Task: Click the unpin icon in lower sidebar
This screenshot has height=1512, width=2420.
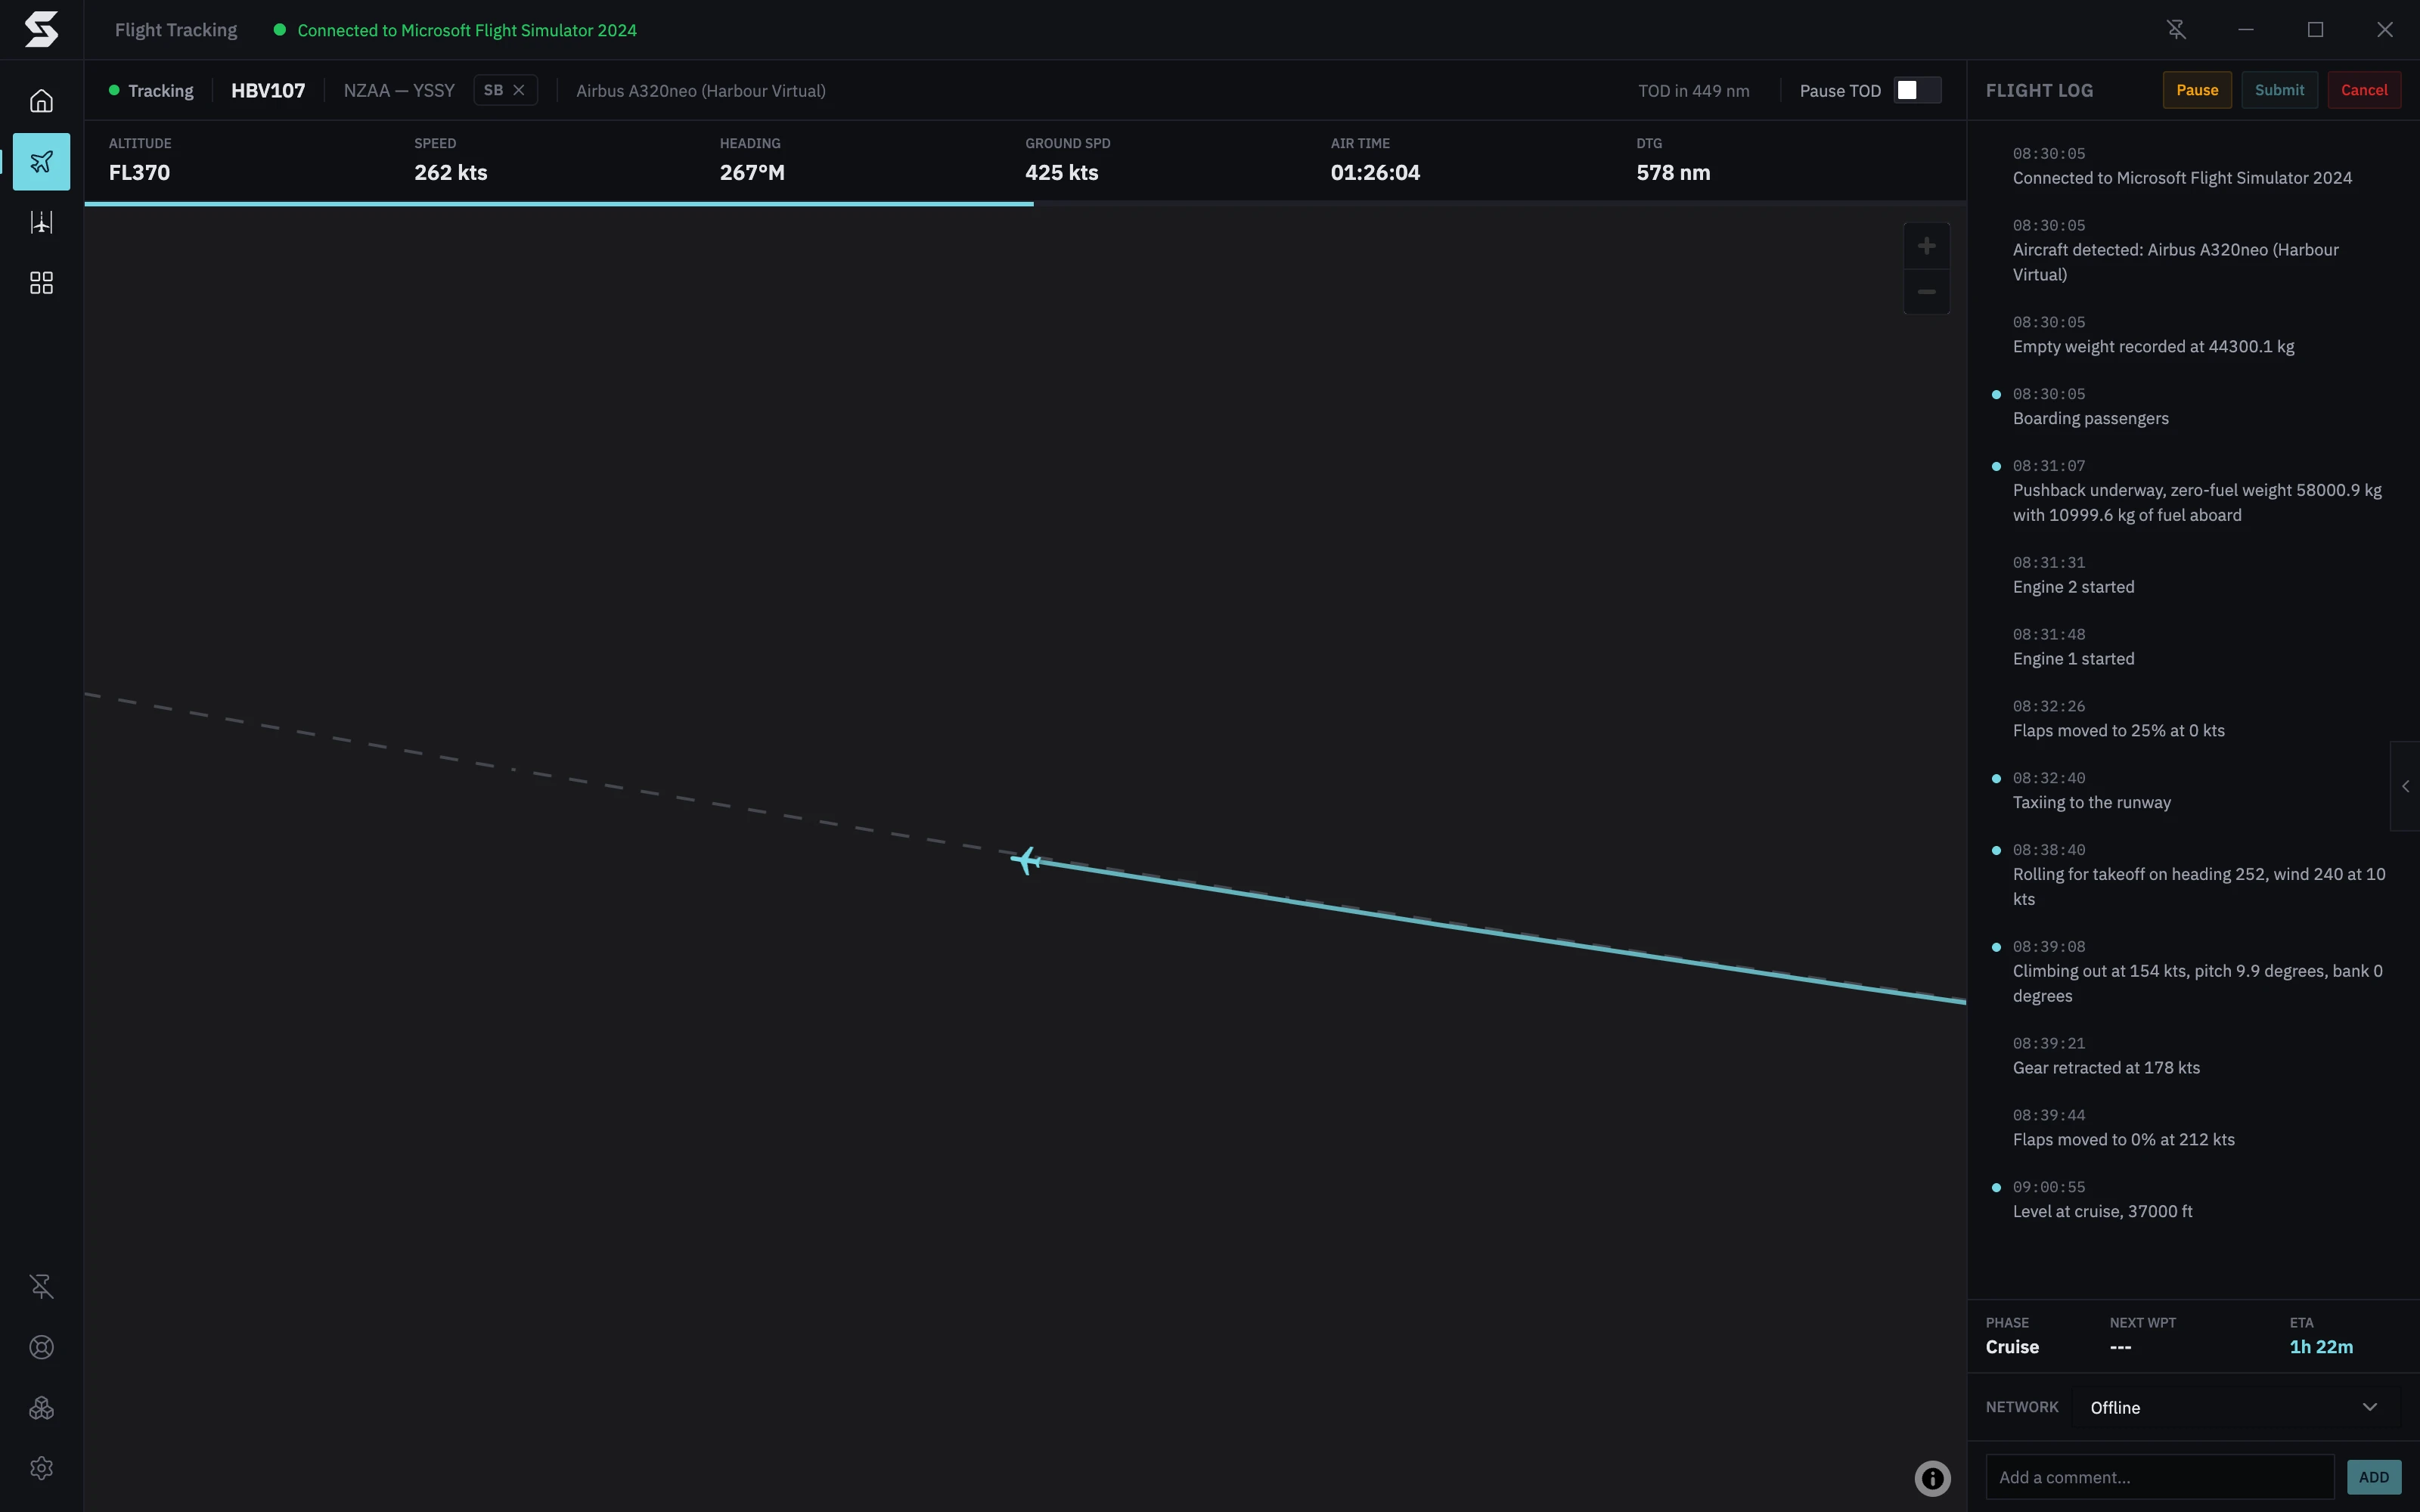Action: coord(41,1286)
